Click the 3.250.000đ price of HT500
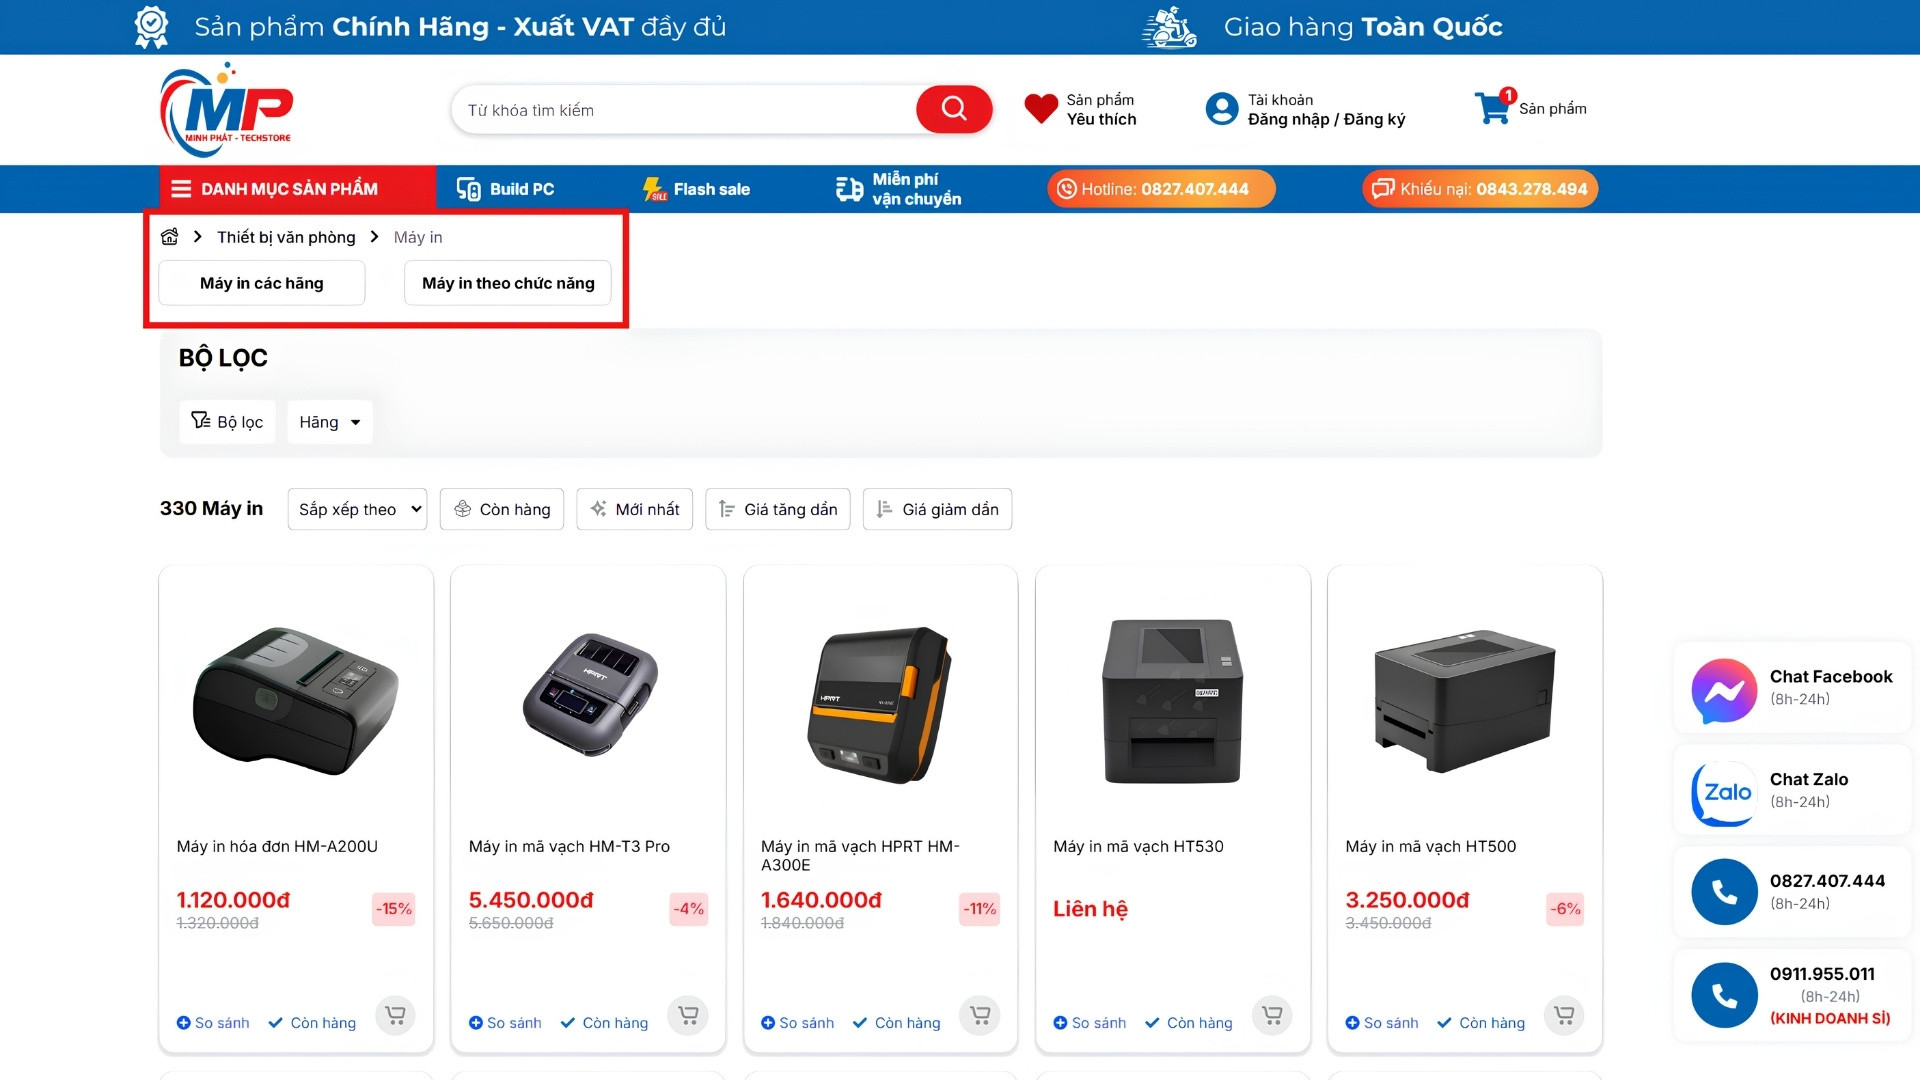The height and width of the screenshot is (1080, 1920). [1407, 900]
